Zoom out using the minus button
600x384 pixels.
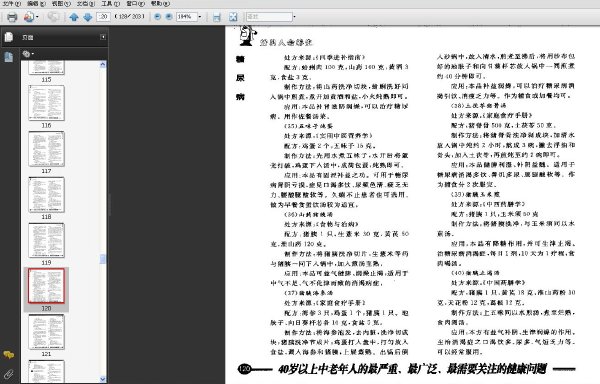(x=157, y=17)
